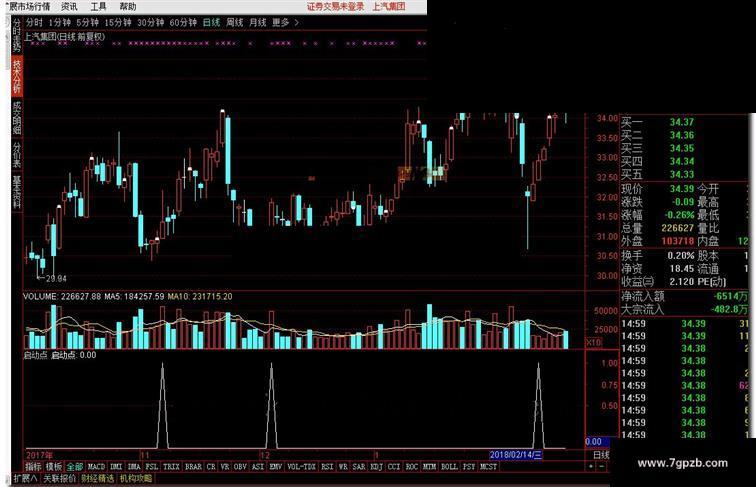The width and height of the screenshot is (756, 487).
Task: Expand the 更多 period options
Action: pos(284,22)
